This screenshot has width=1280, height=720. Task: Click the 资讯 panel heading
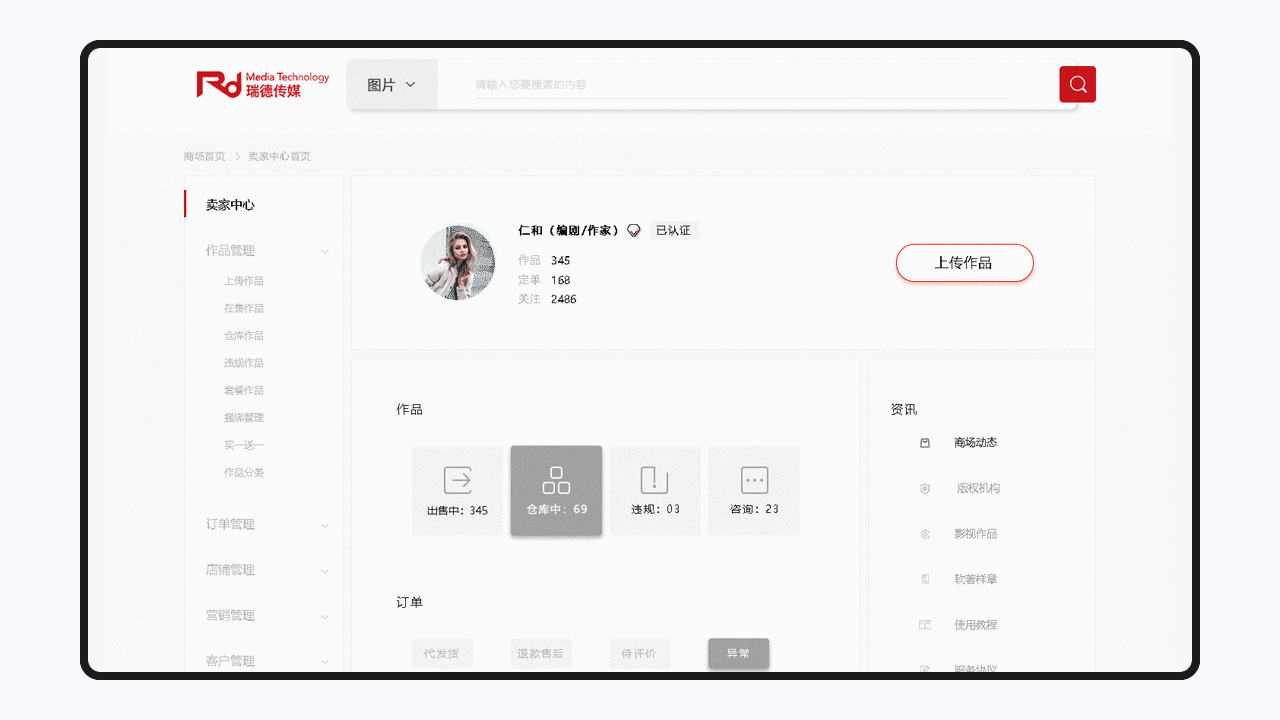point(904,410)
